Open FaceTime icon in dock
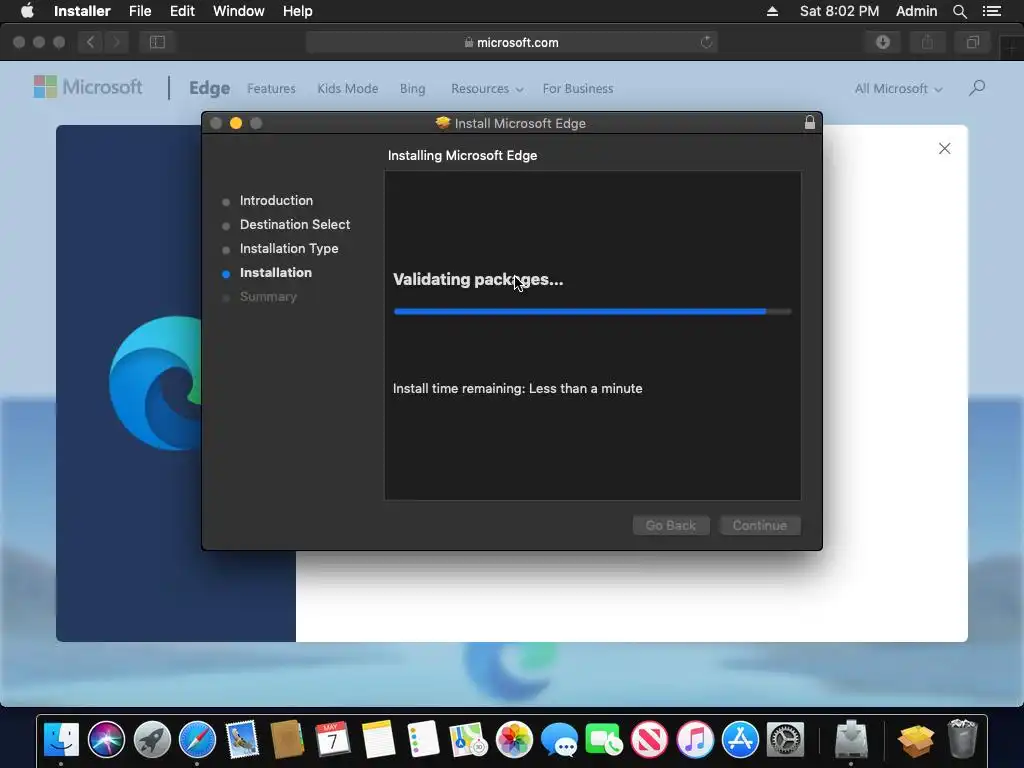1024x768 pixels. coord(604,740)
